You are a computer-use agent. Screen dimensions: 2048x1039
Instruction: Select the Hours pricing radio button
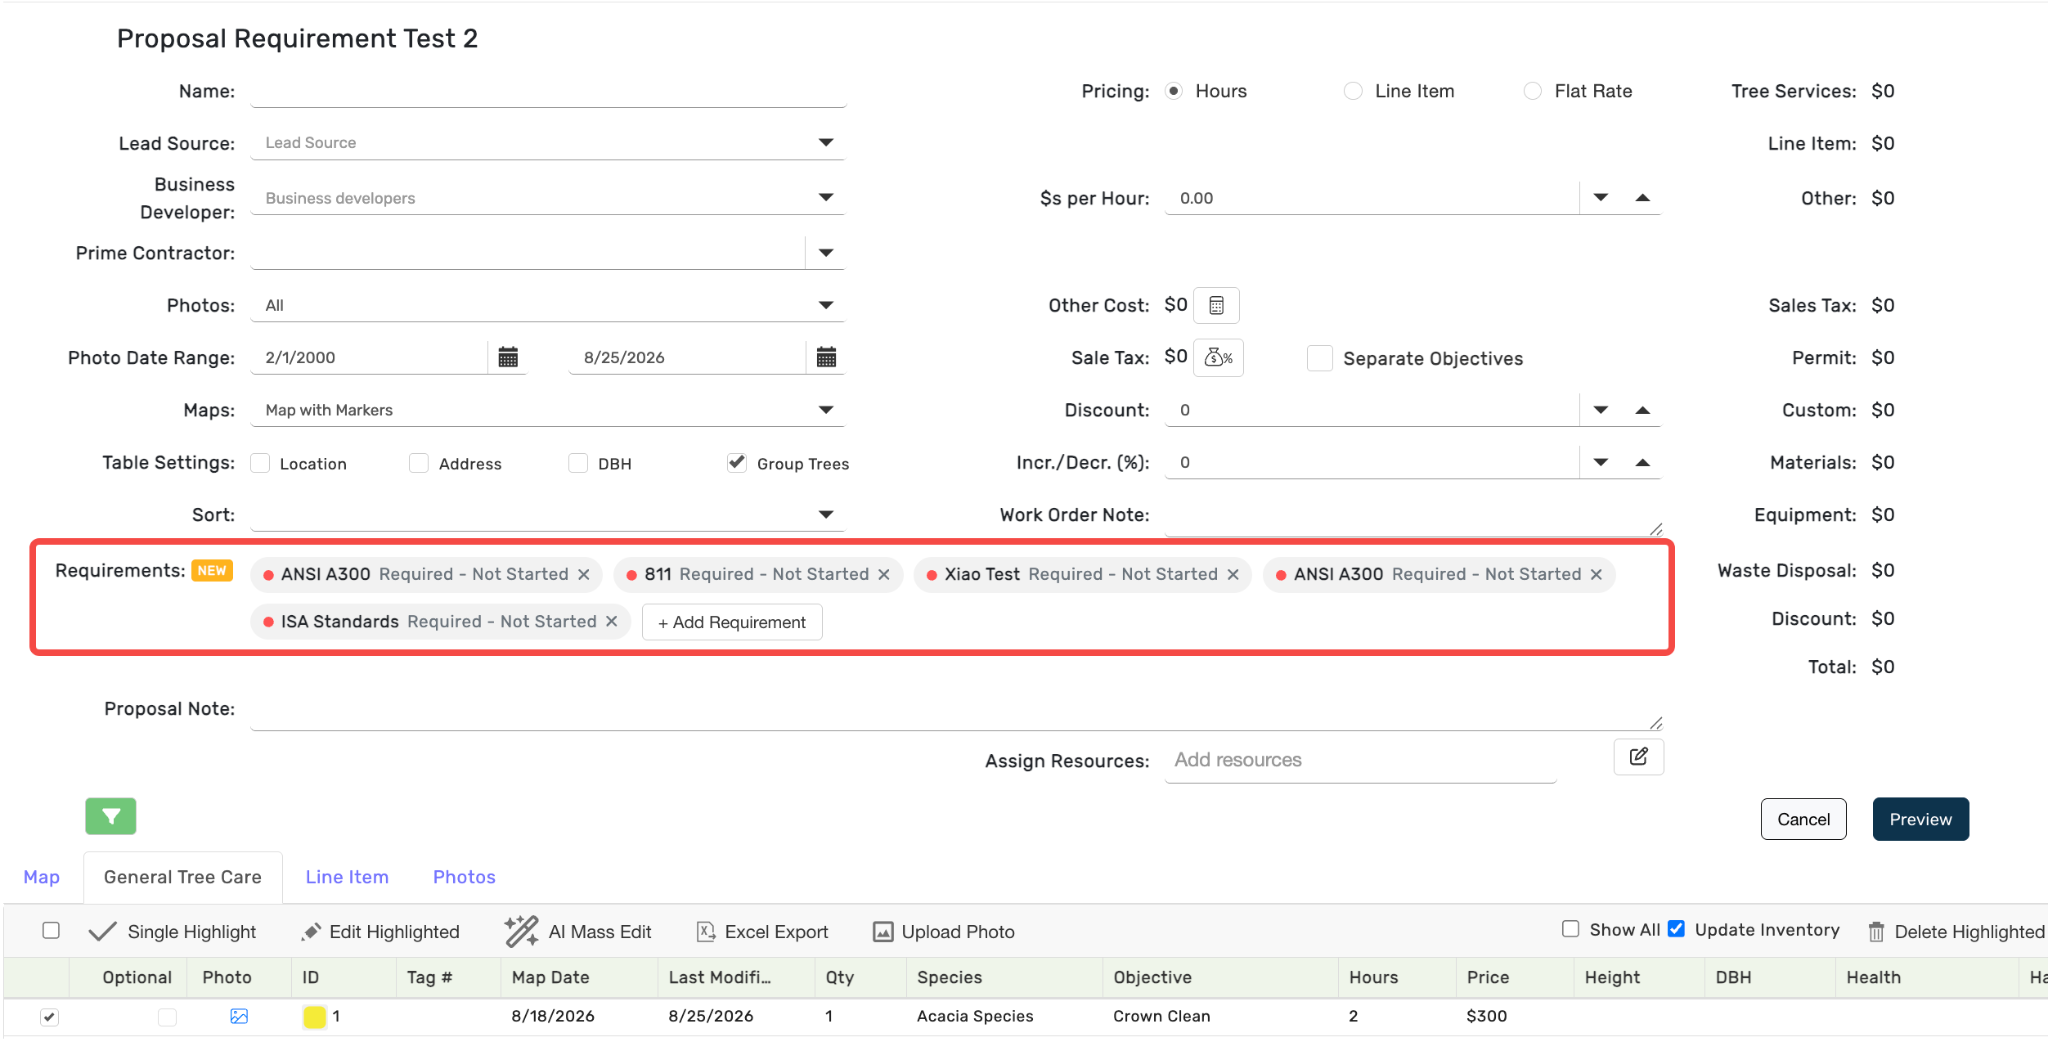pos(1174,91)
